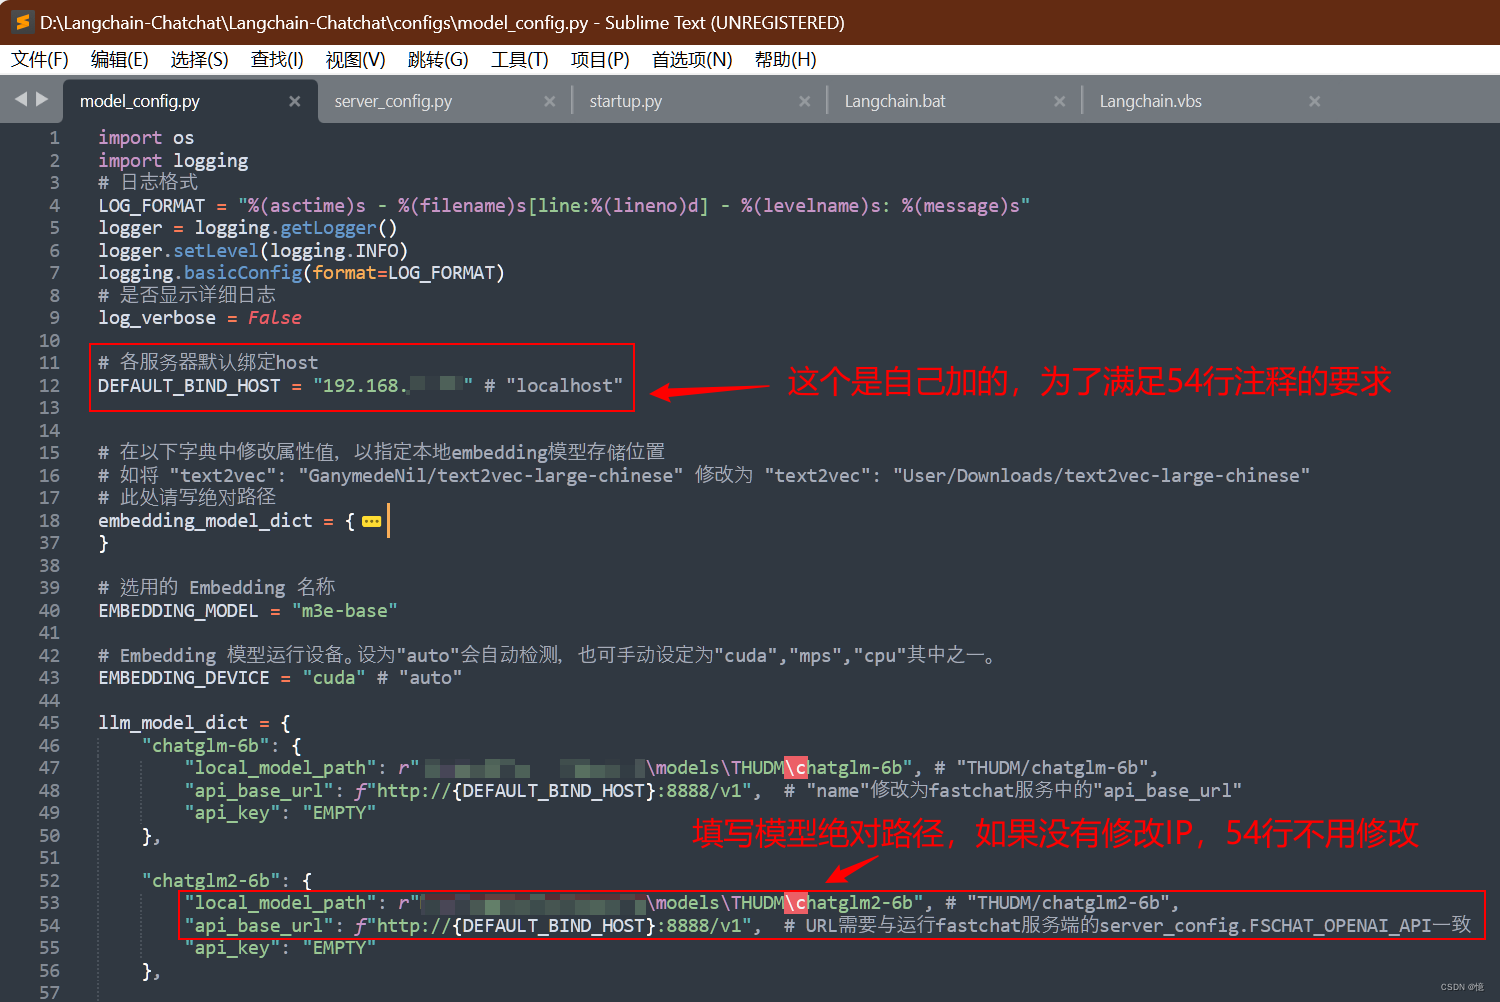Click line number 18 in the gutter
Screen dimensions: 1500x1002
49,521
